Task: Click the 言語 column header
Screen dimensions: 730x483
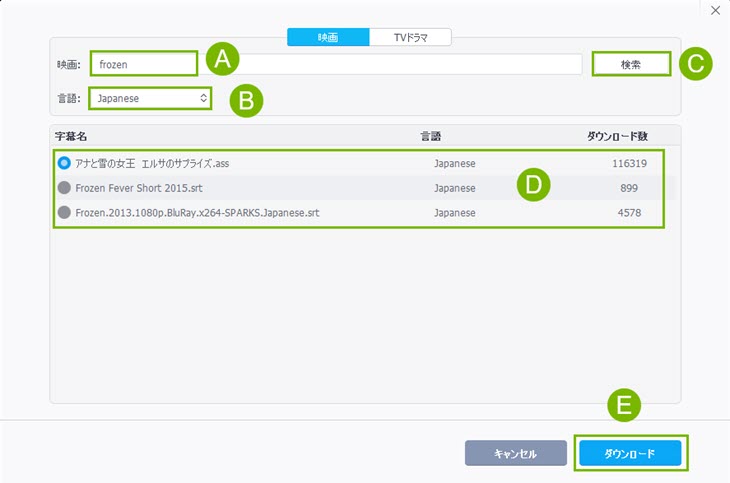Action: tap(431, 135)
